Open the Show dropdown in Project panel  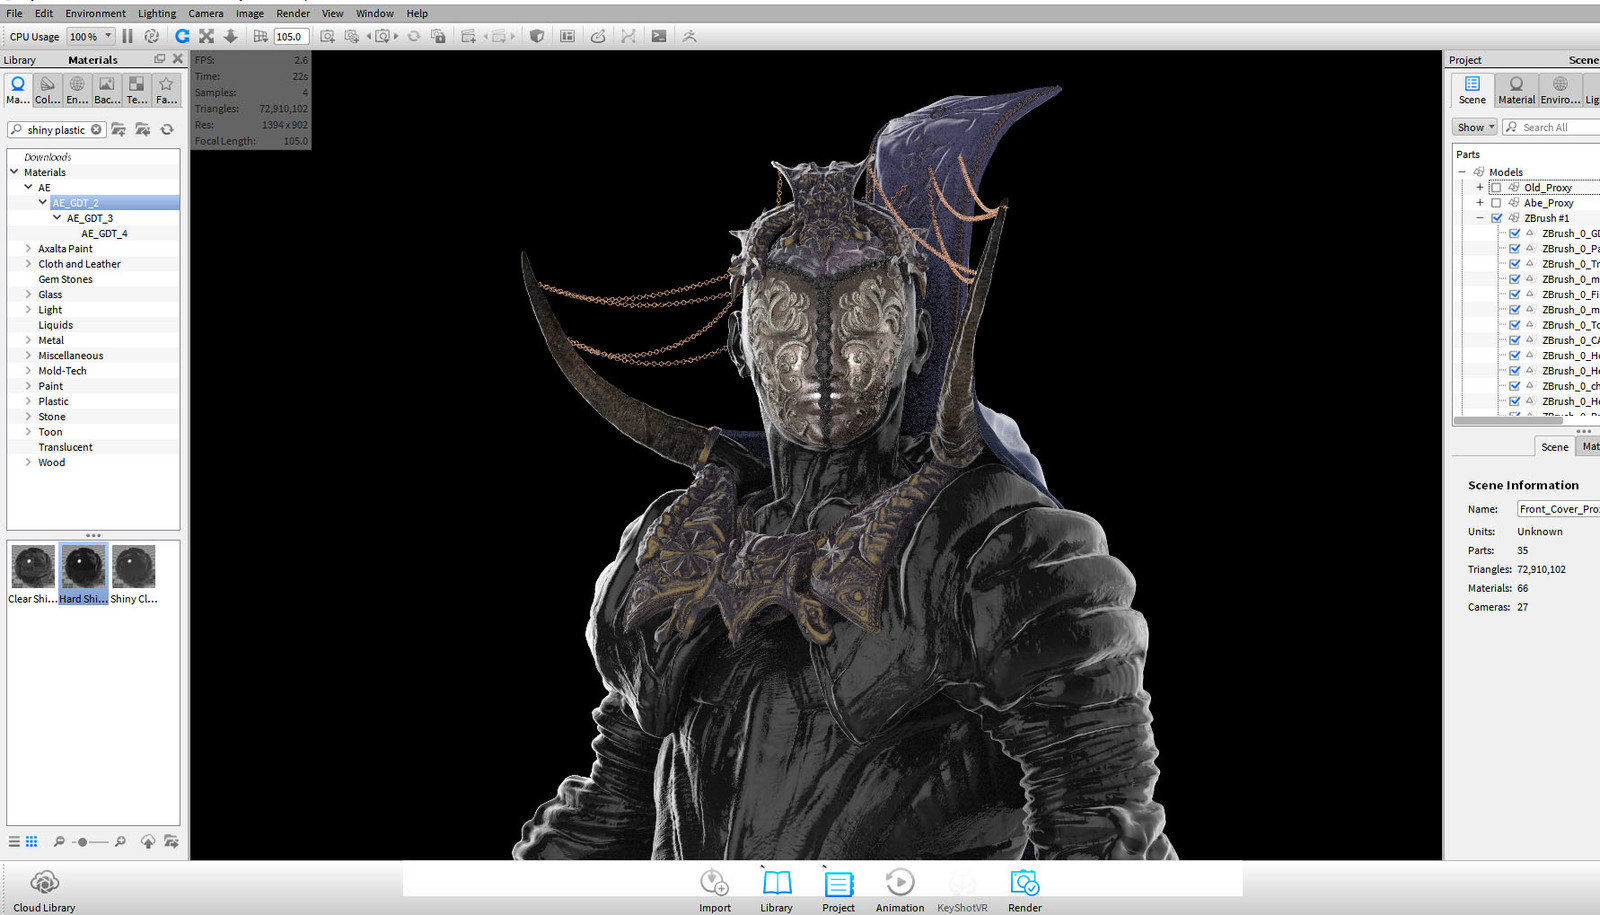1474,127
